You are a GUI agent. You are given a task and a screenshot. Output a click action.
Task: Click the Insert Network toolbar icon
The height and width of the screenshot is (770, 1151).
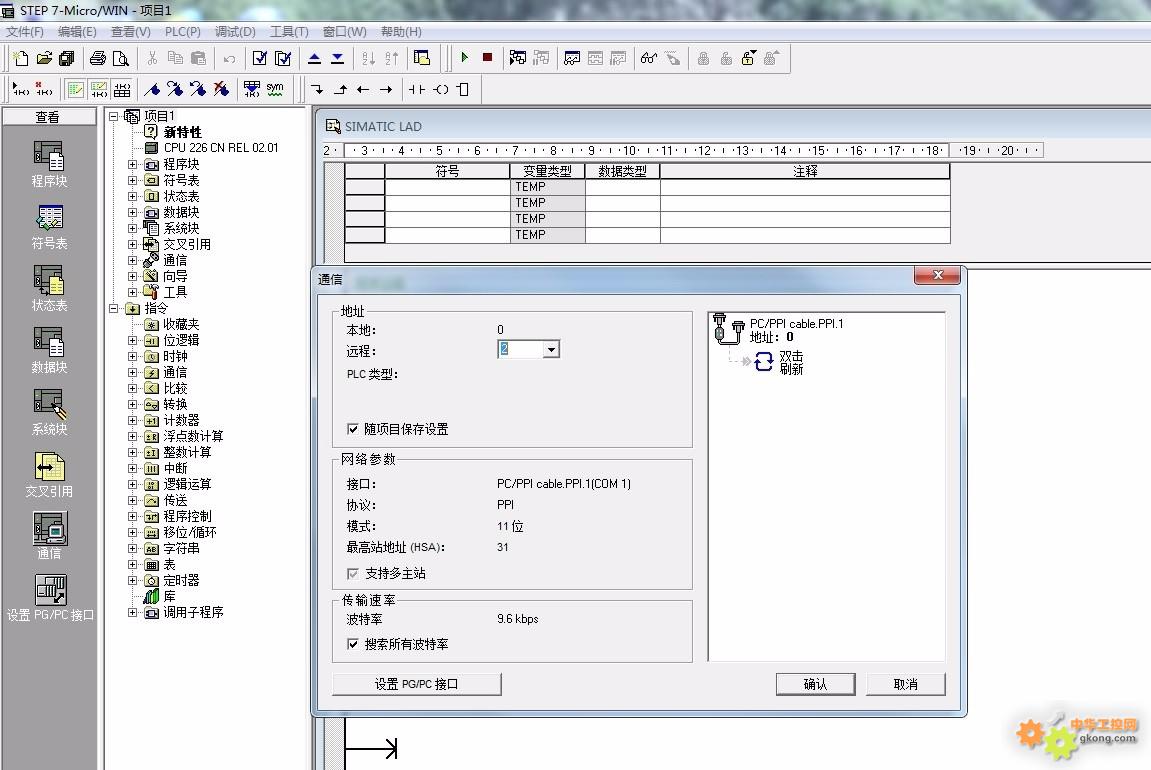click(21, 90)
